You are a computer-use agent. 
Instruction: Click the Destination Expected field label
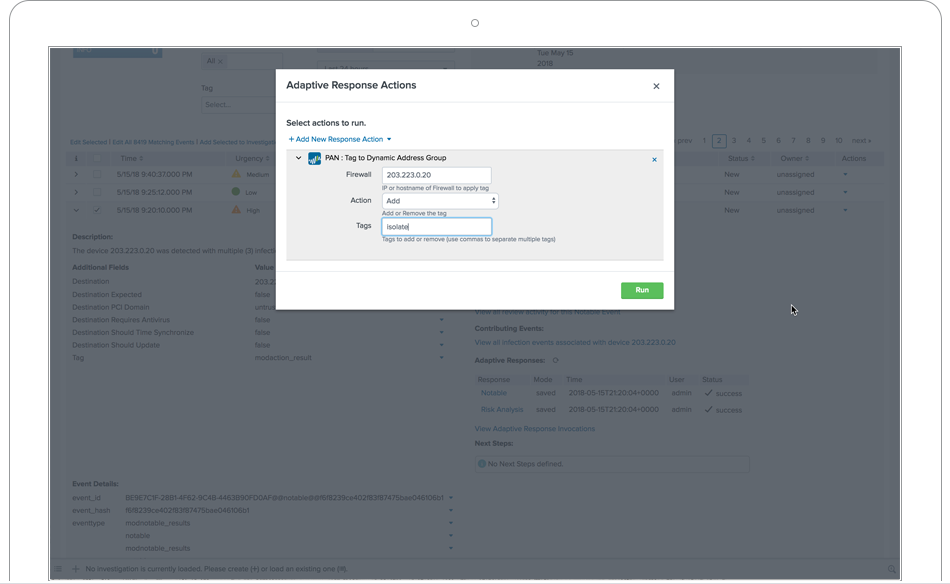click(x=107, y=294)
